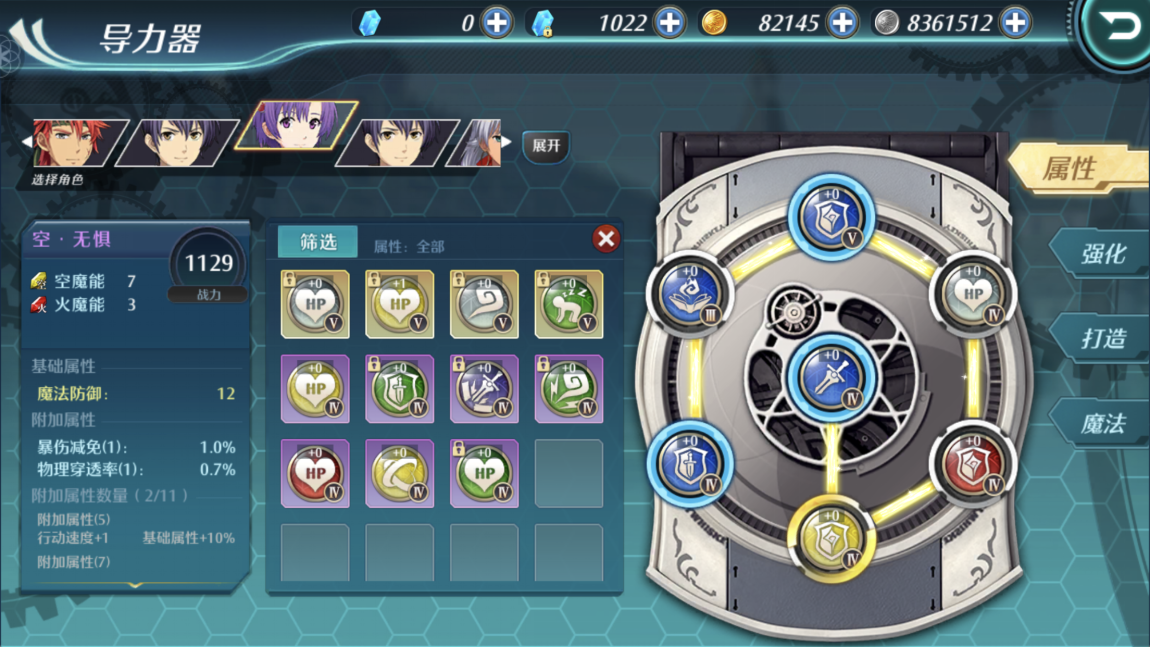Expand attribute panel bottom arrow
1150x647 pixels.
click(135, 585)
